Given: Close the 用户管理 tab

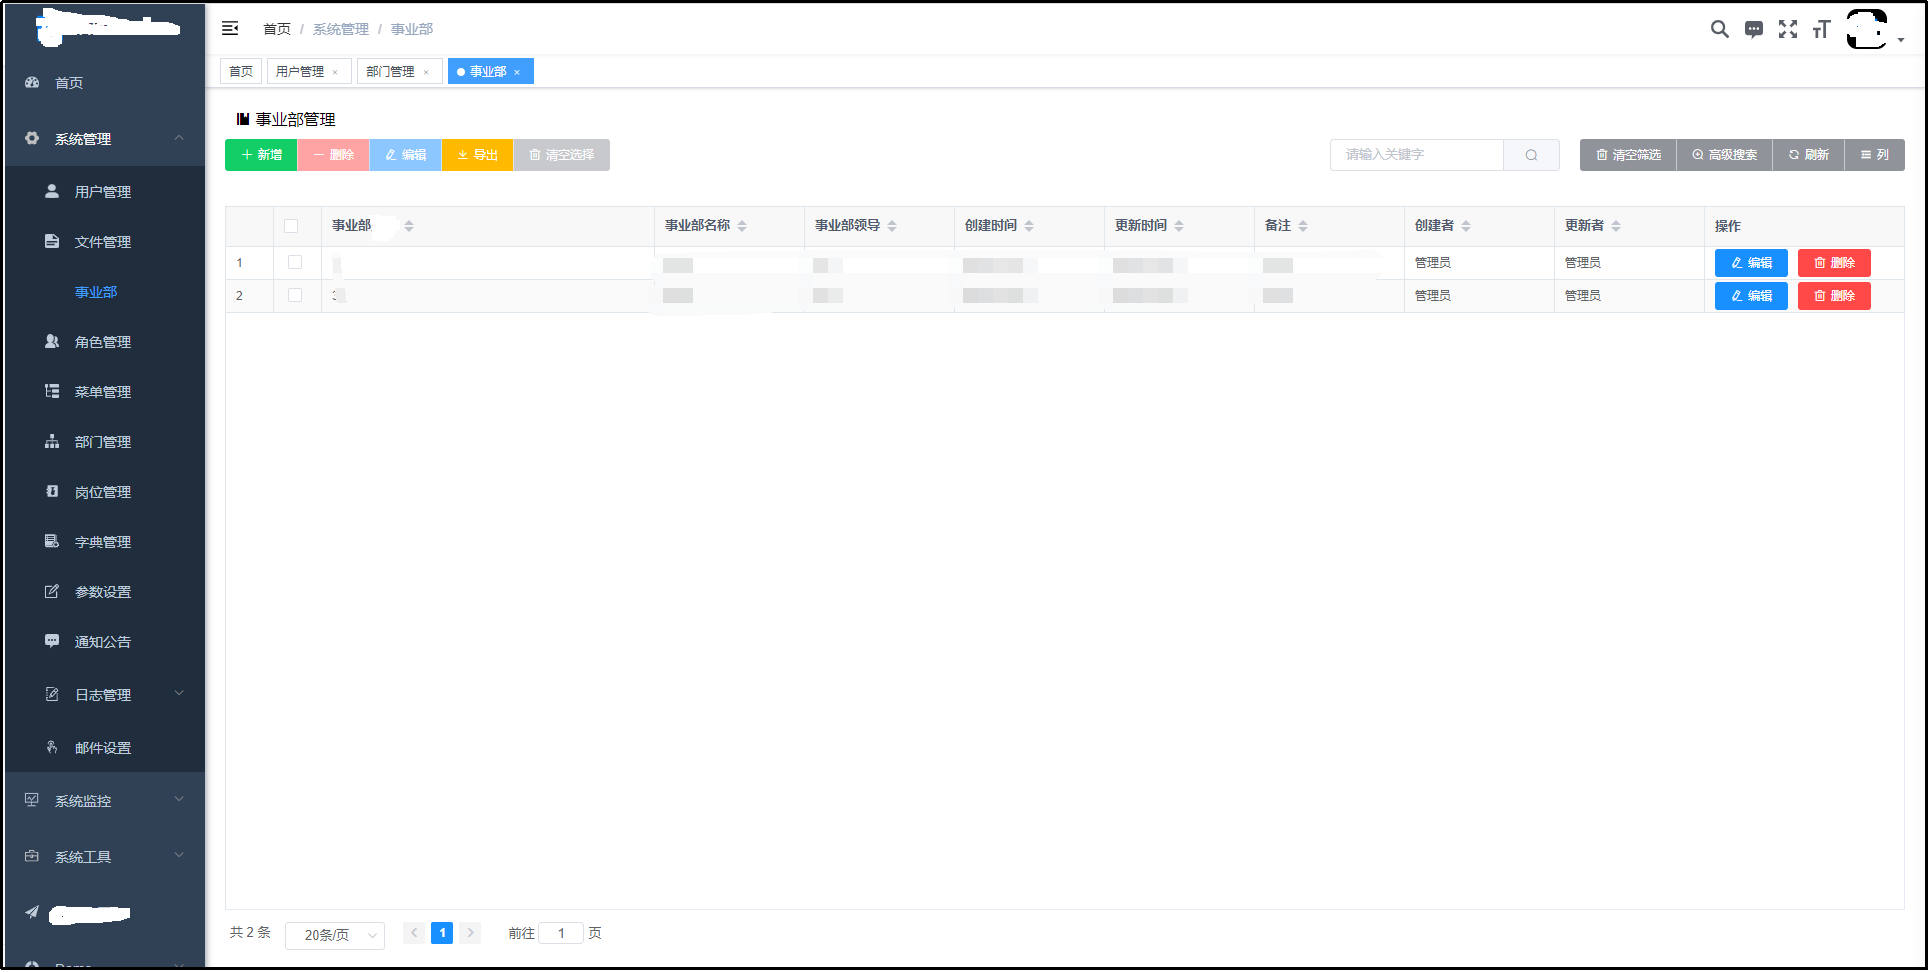Looking at the screenshot, I should point(335,72).
